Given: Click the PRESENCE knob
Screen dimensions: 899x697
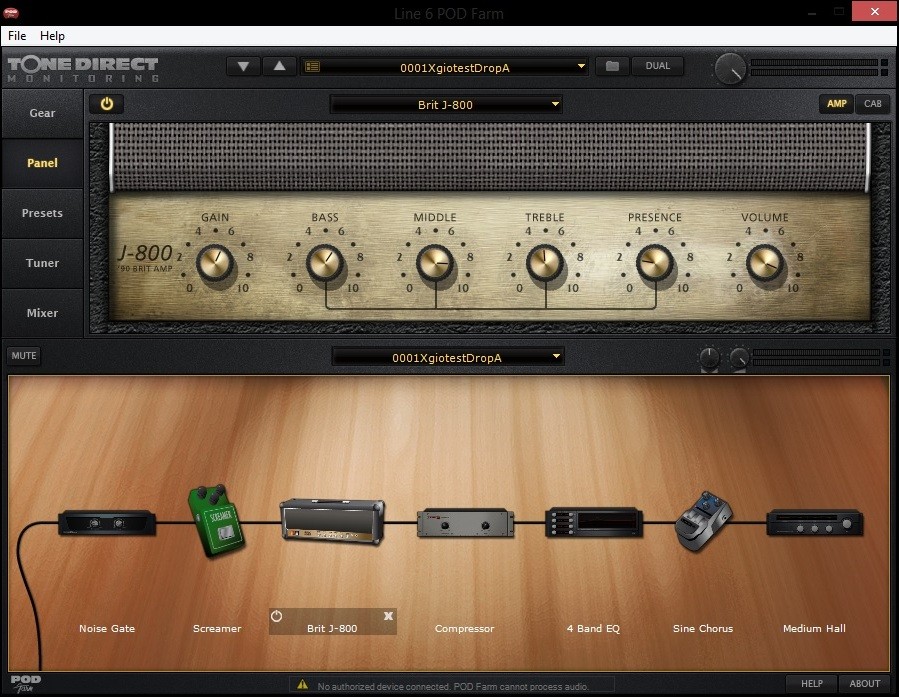Looking at the screenshot, I should click(655, 263).
